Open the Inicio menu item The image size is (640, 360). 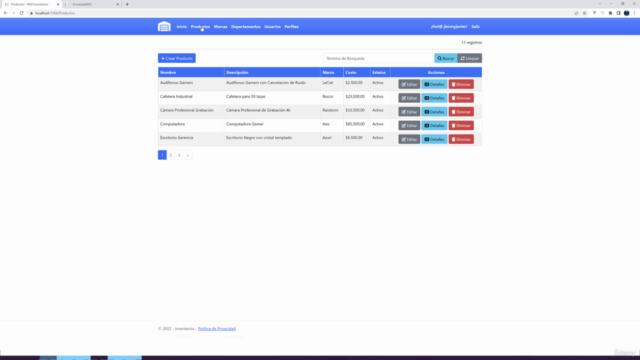pyautogui.click(x=182, y=27)
